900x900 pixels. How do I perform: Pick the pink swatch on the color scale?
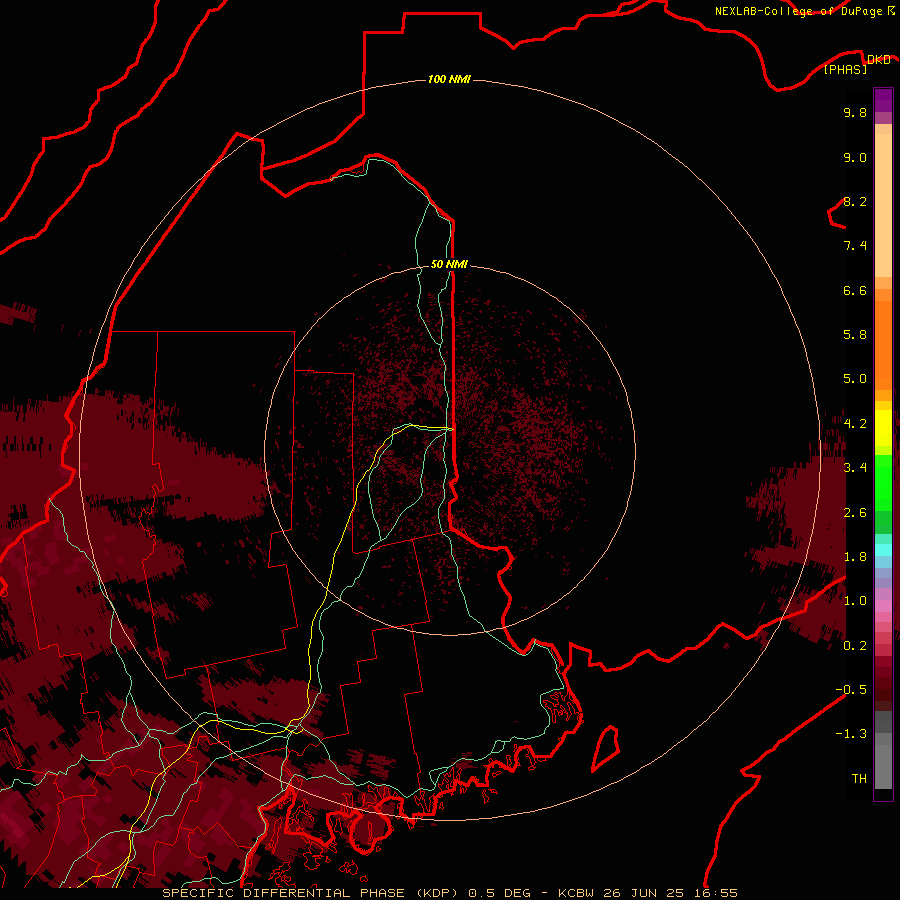[883, 606]
